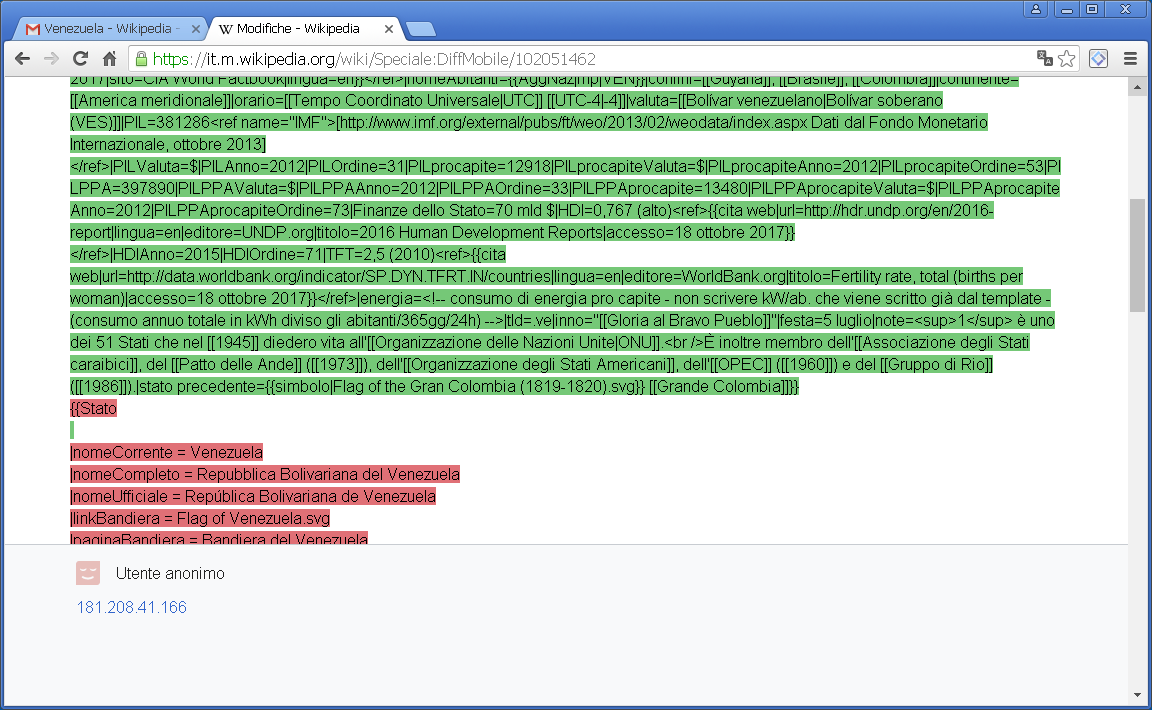
Task: Bookmark this page with the star
Action: tap(1067, 58)
